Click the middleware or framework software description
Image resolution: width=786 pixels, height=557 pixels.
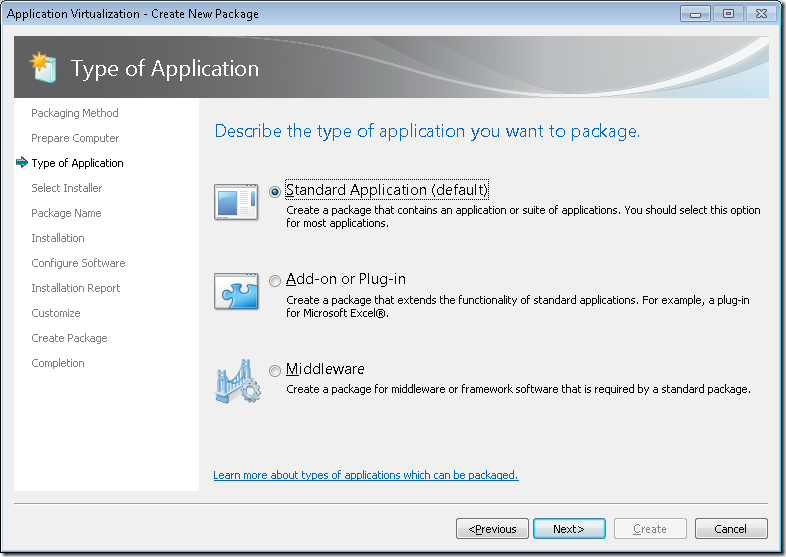[x=518, y=389]
